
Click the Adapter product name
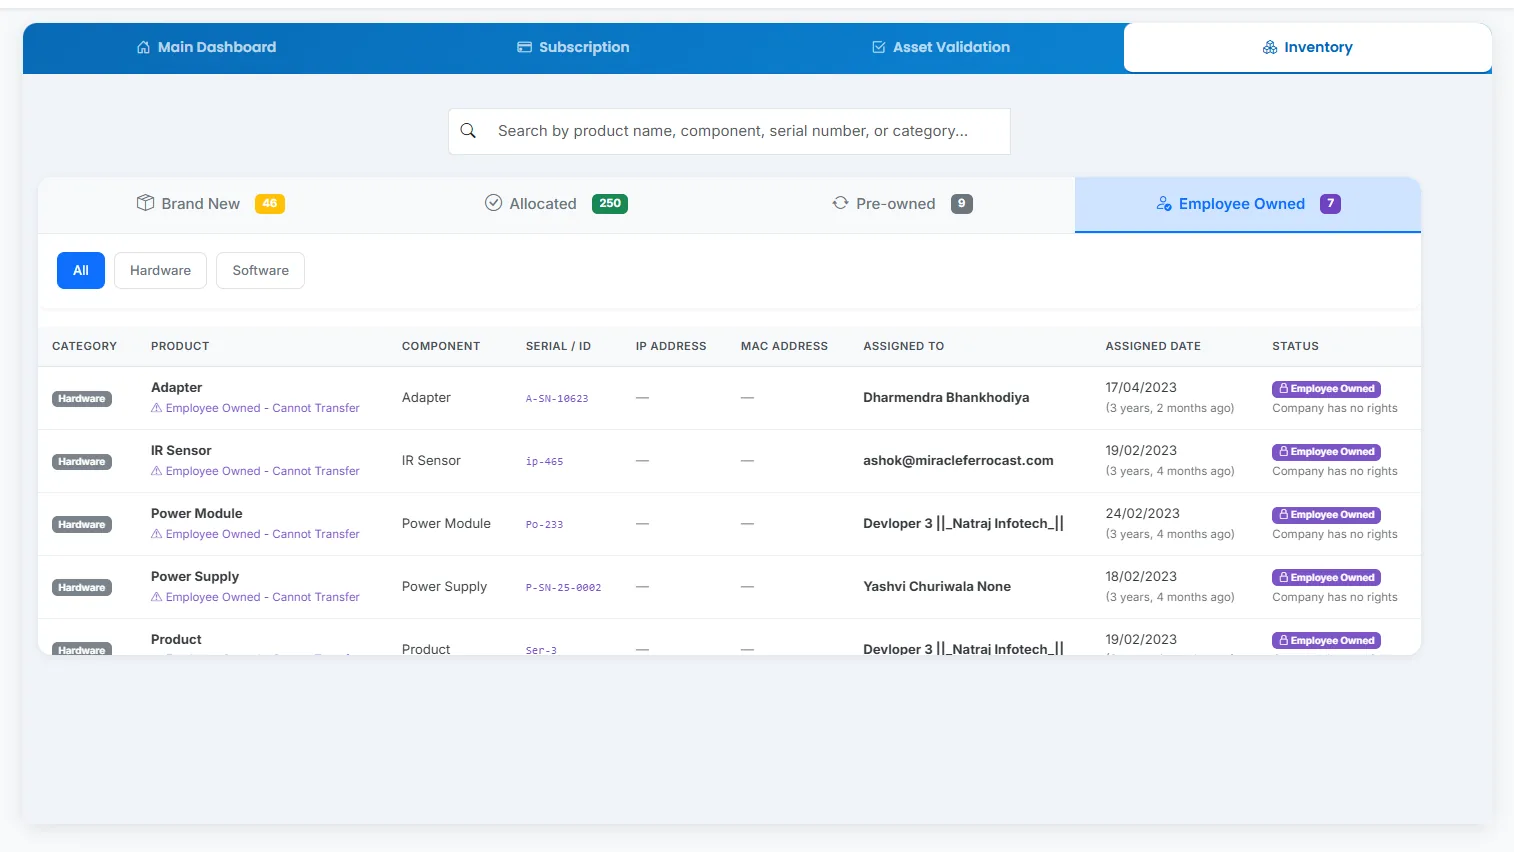point(176,388)
